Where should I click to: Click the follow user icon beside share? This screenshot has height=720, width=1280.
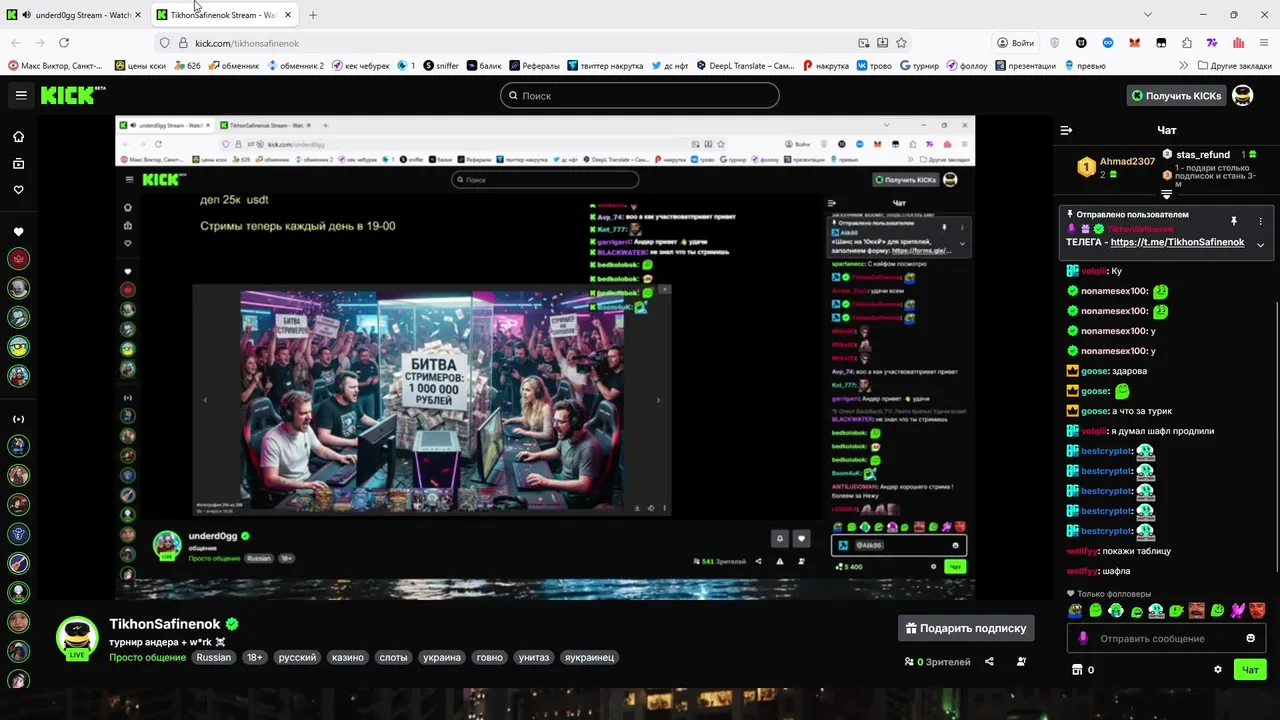1021,661
